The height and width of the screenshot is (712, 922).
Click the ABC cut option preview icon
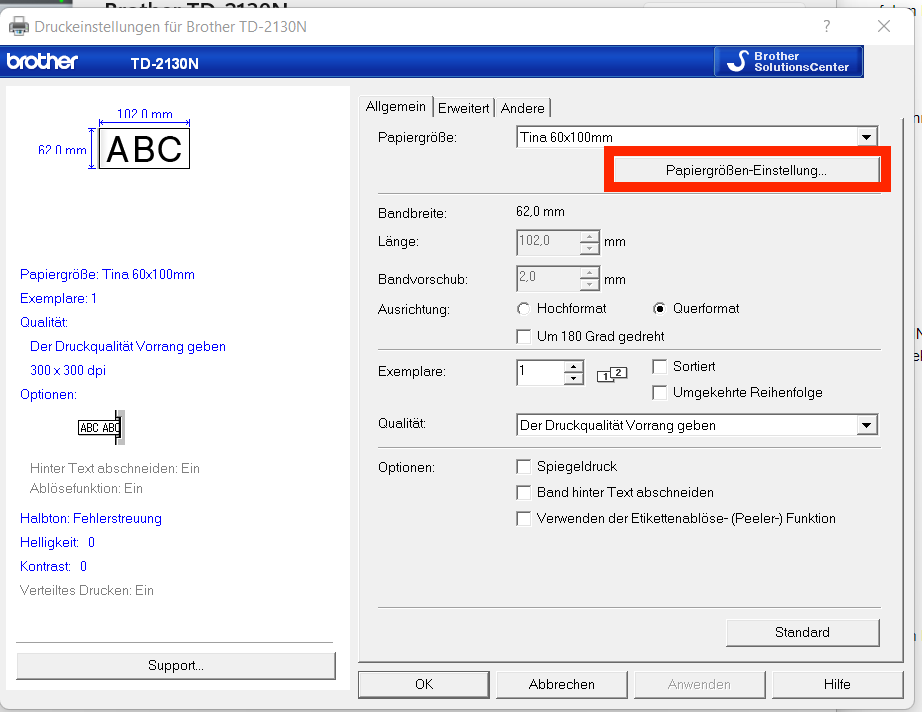pos(101,427)
